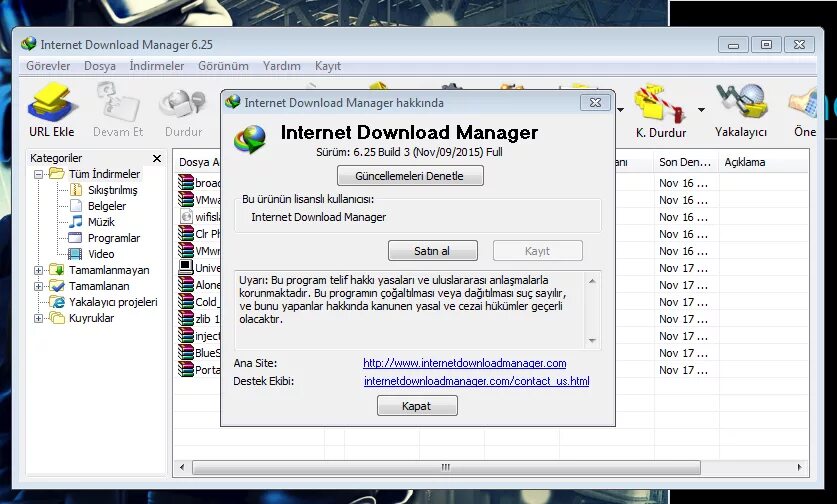
Task: Click warning text scroll up arrow
Action: coord(592,281)
